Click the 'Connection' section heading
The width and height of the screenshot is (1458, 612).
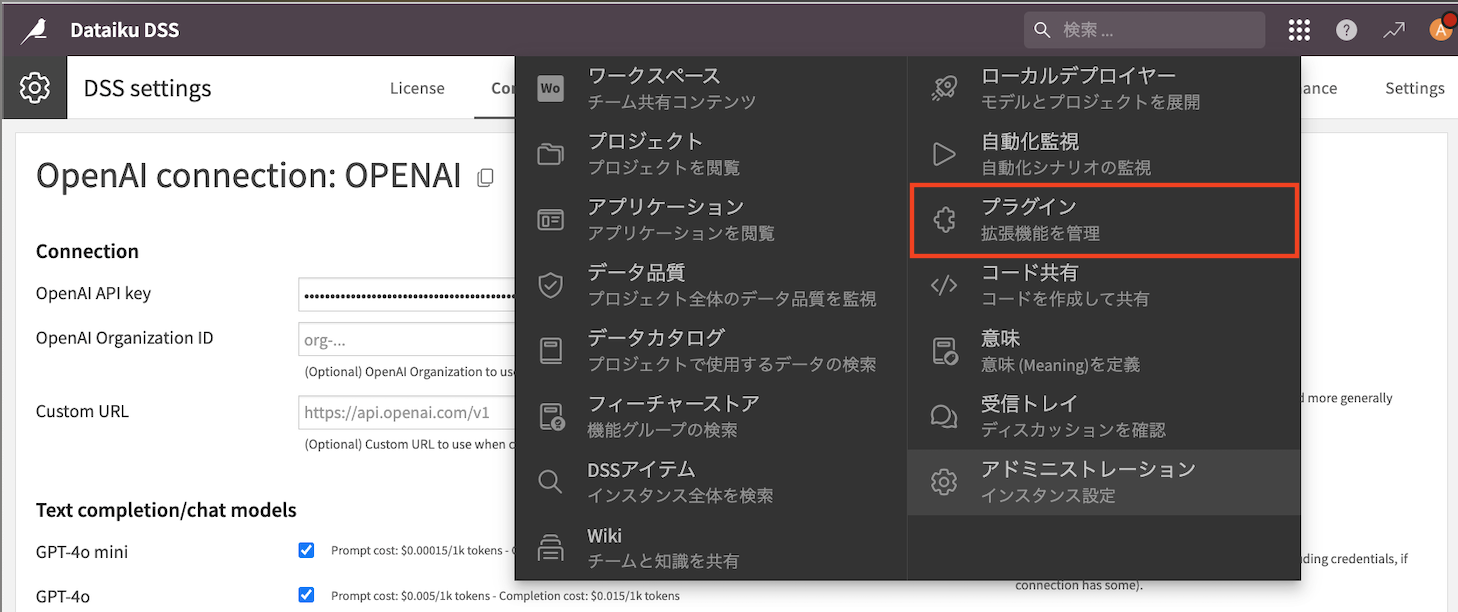tap(87, 251)
